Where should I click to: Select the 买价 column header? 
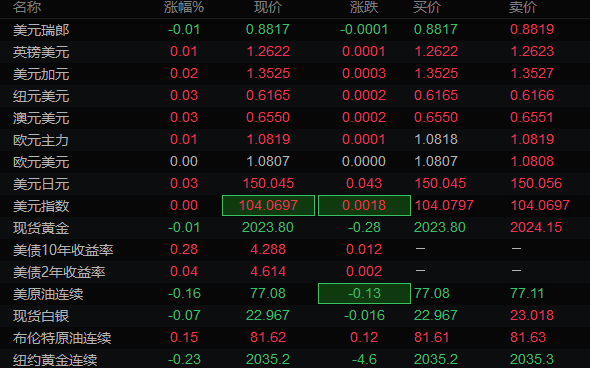(x=427, y=7)
